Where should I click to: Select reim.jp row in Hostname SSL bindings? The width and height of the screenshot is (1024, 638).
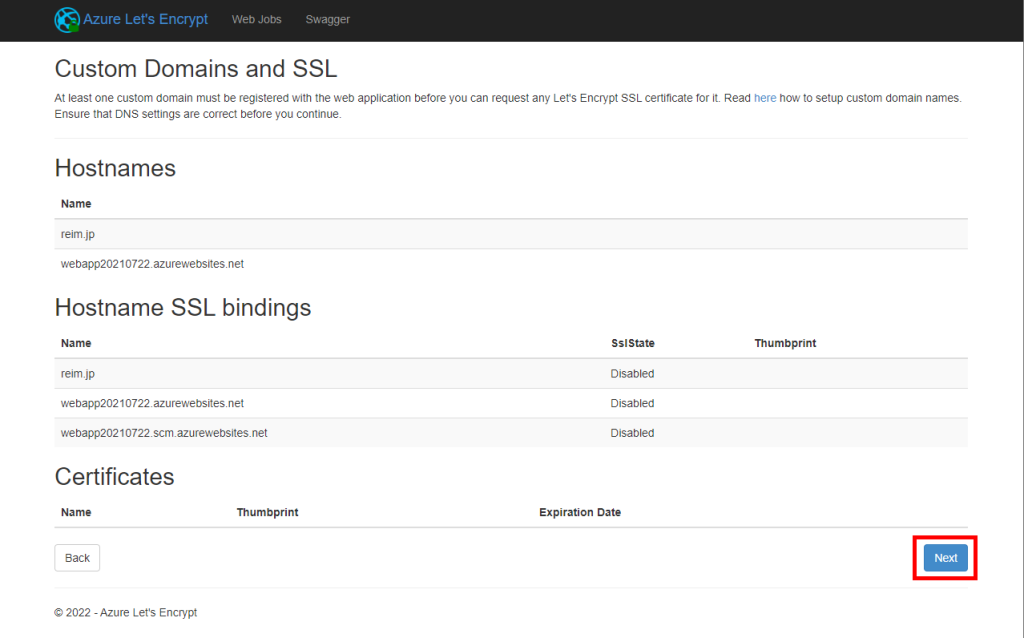(x=511, y=374)
